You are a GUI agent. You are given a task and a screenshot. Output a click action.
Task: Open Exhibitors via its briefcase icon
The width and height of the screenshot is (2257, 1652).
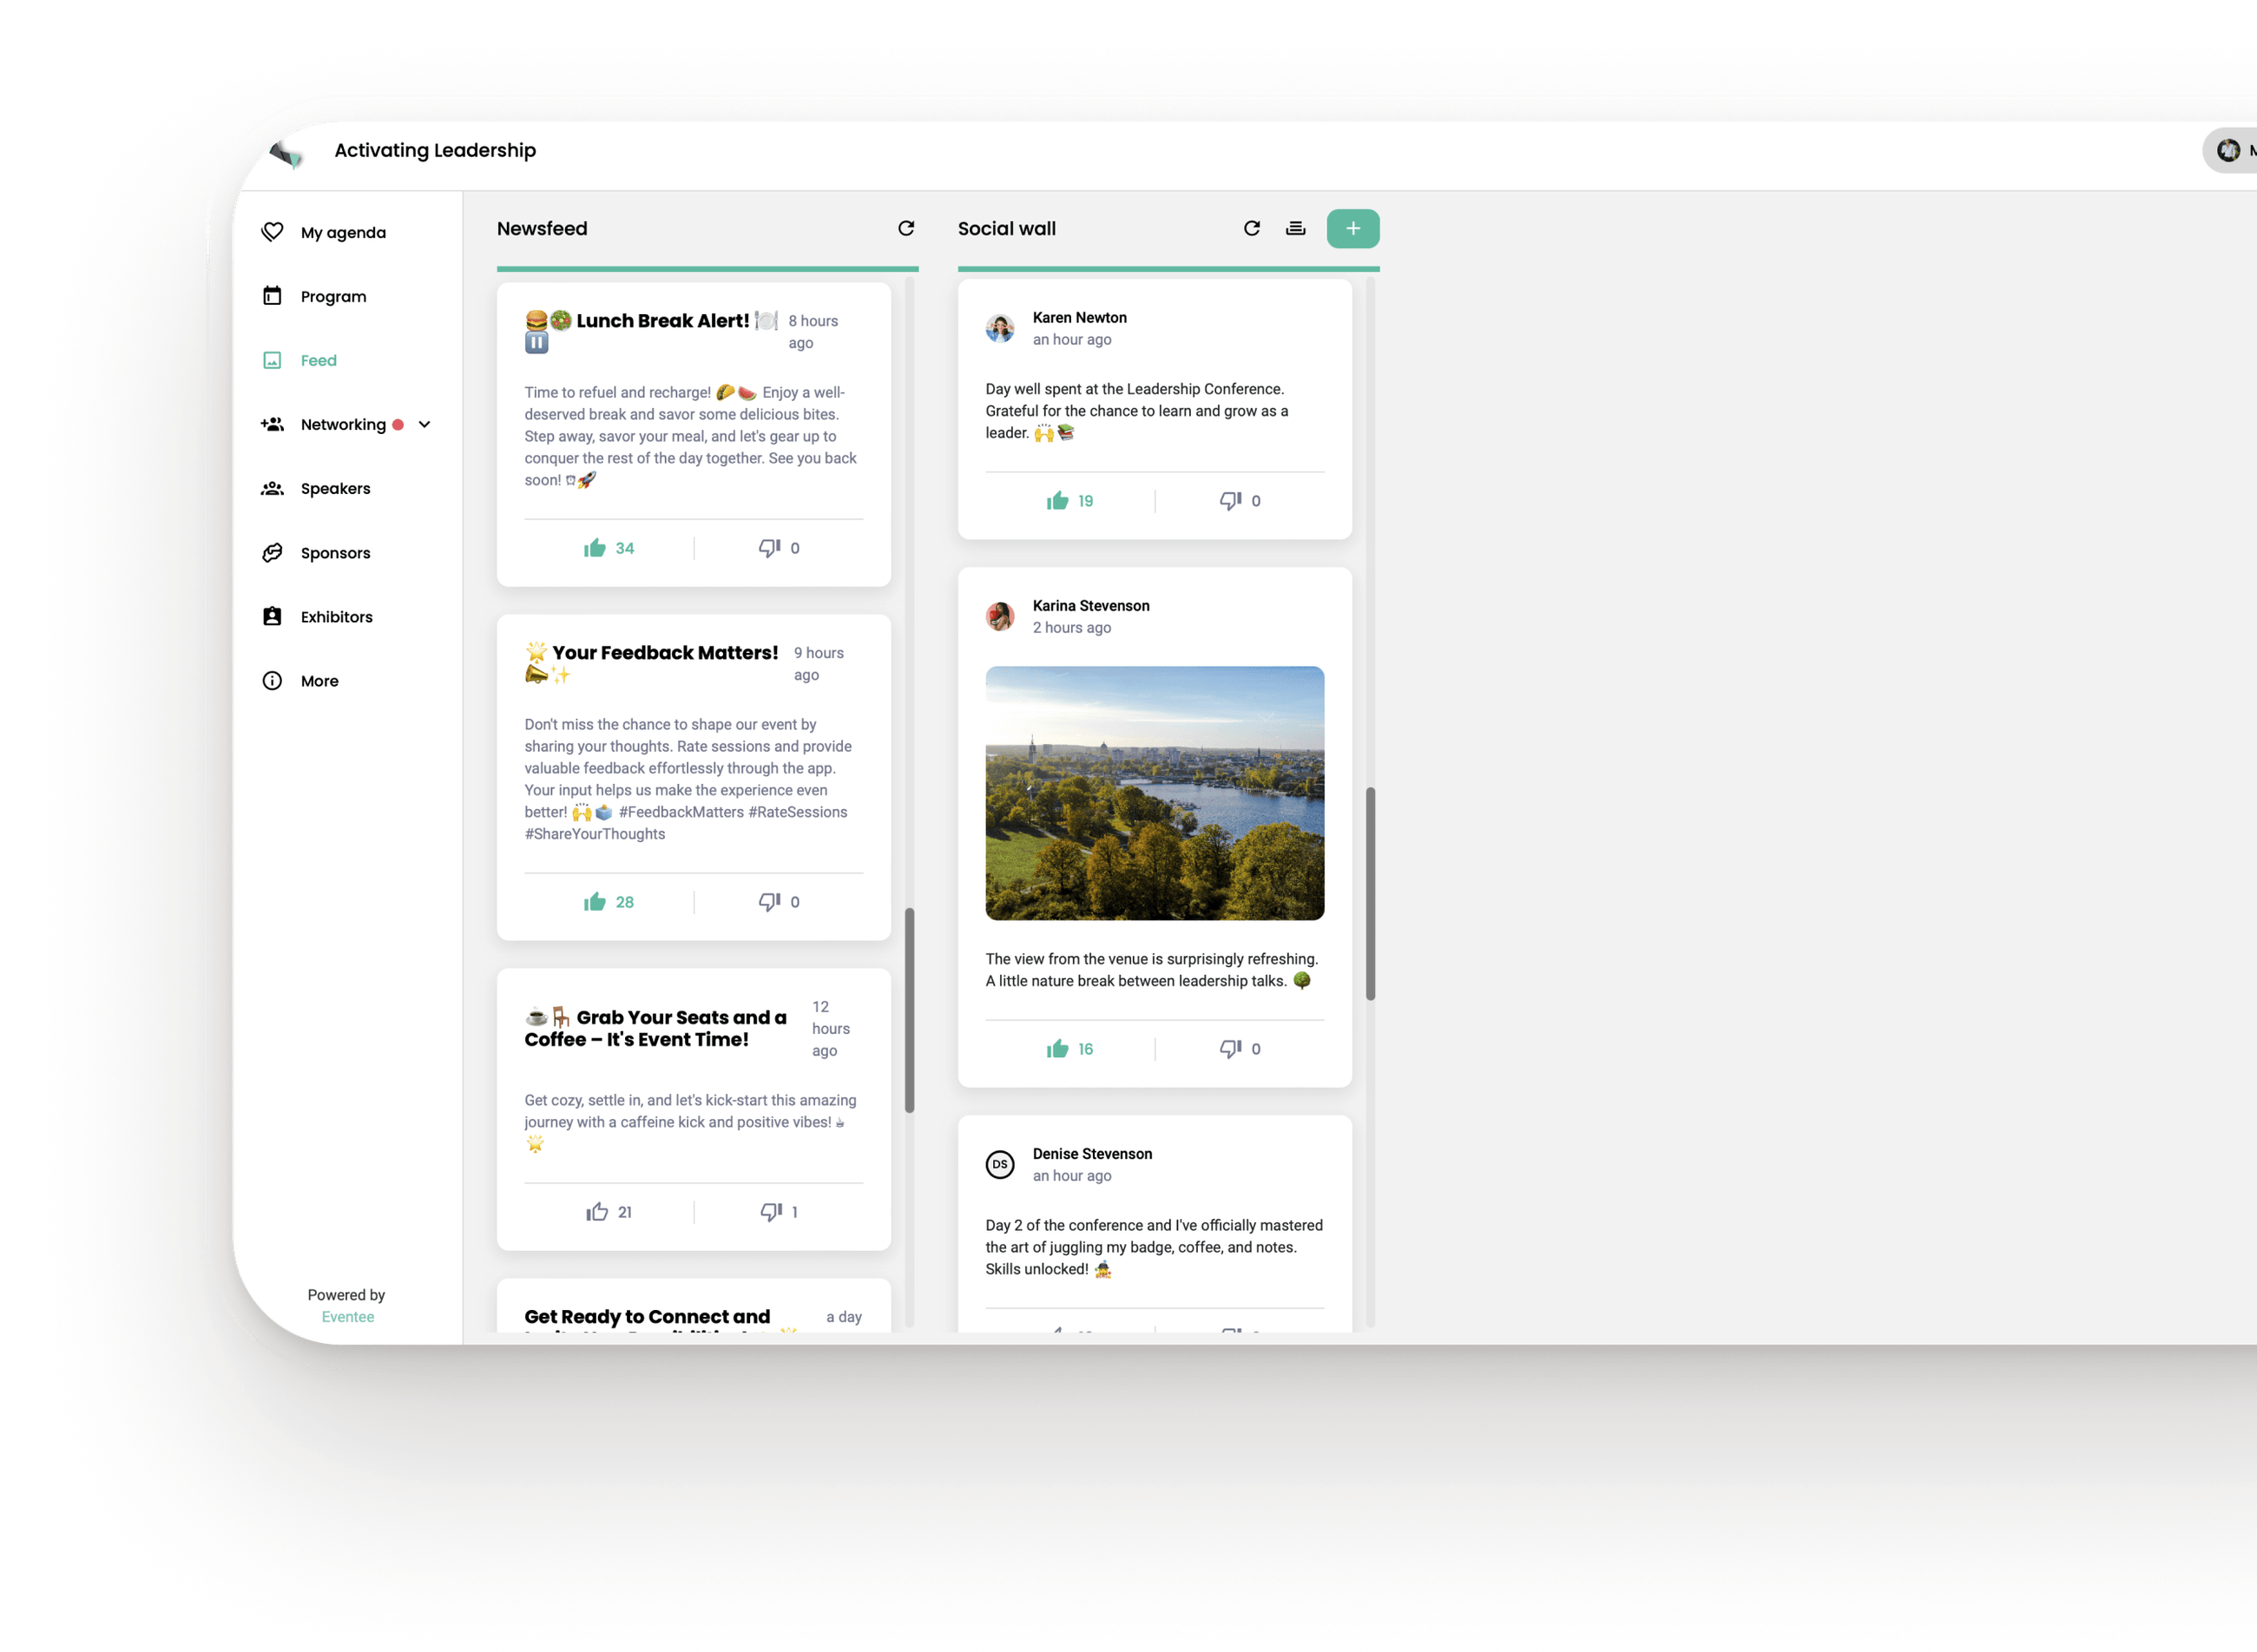(272, 616)
